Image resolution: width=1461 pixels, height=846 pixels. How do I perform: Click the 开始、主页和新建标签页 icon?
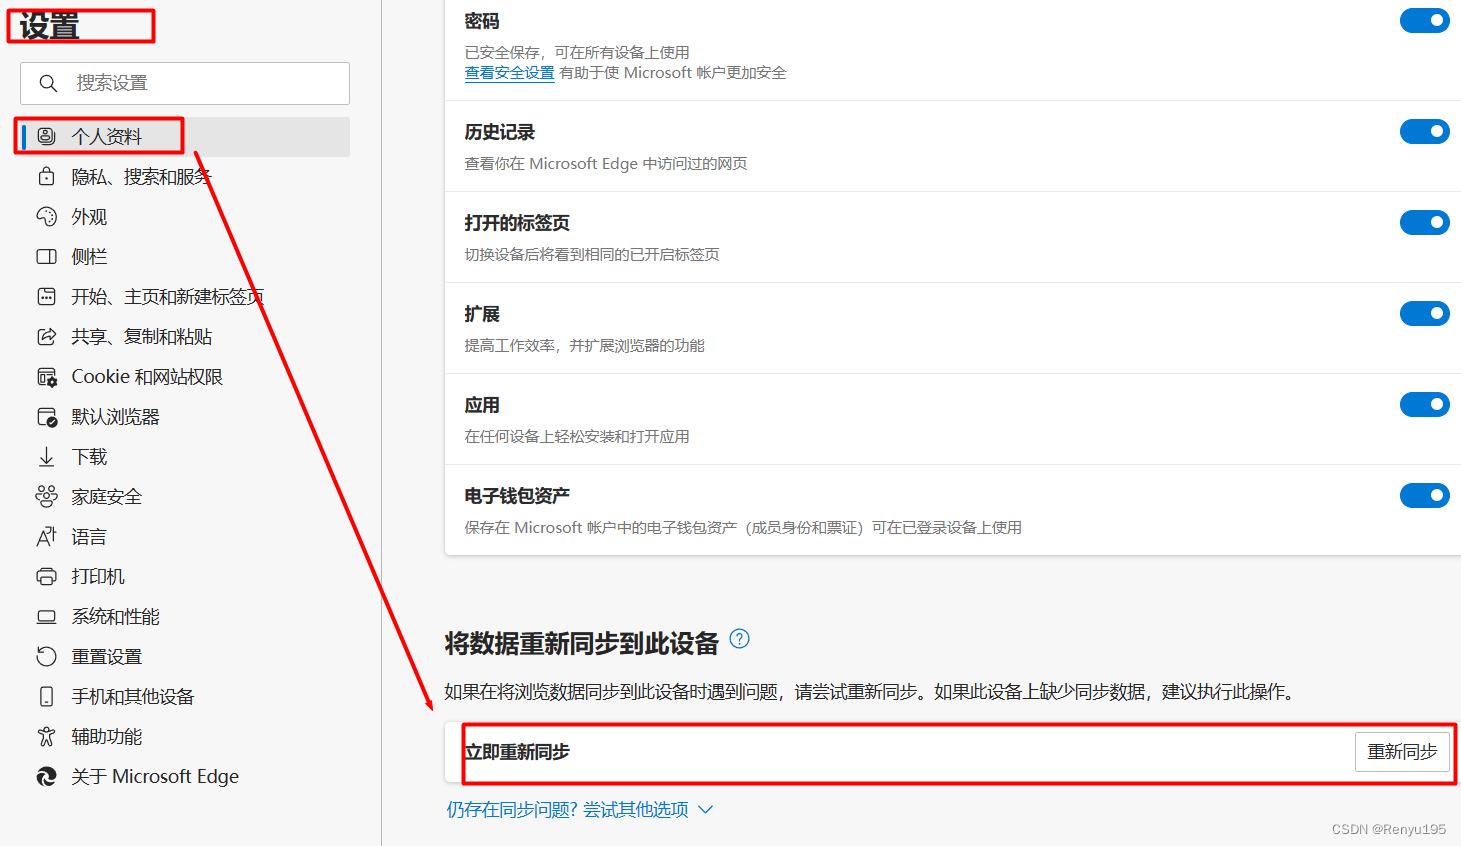pos(46,297)
